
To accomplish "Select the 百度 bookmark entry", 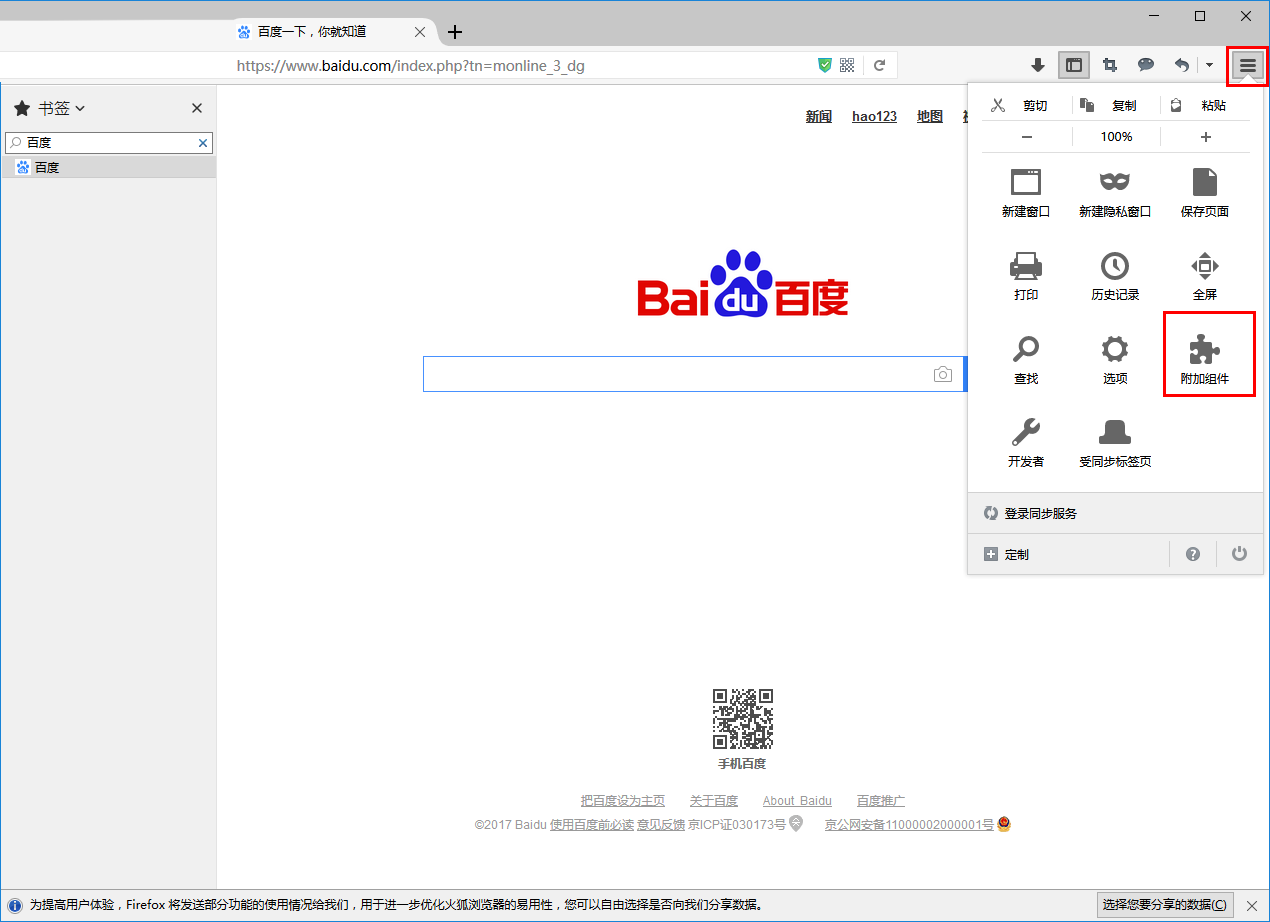I will (108, 167).
